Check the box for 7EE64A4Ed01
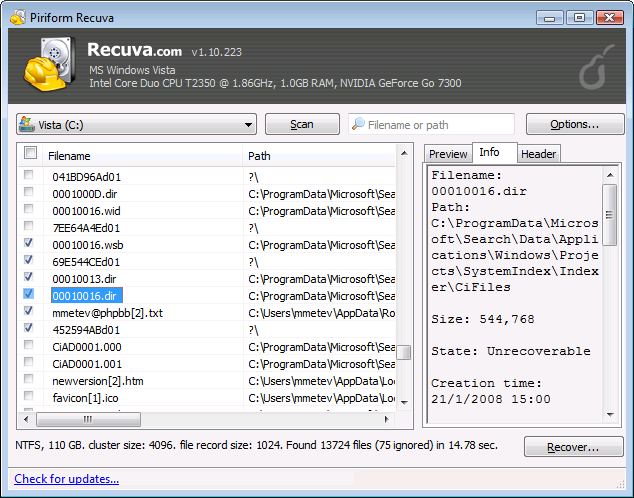This screenshot has height=498, width=634. point(28,226)
